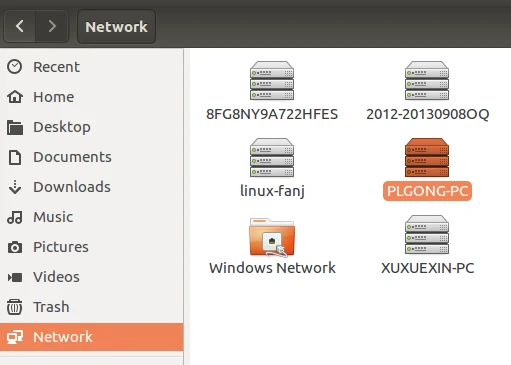Select the 8FG8NY9A722HFES server icon

(x=272, y=80)
